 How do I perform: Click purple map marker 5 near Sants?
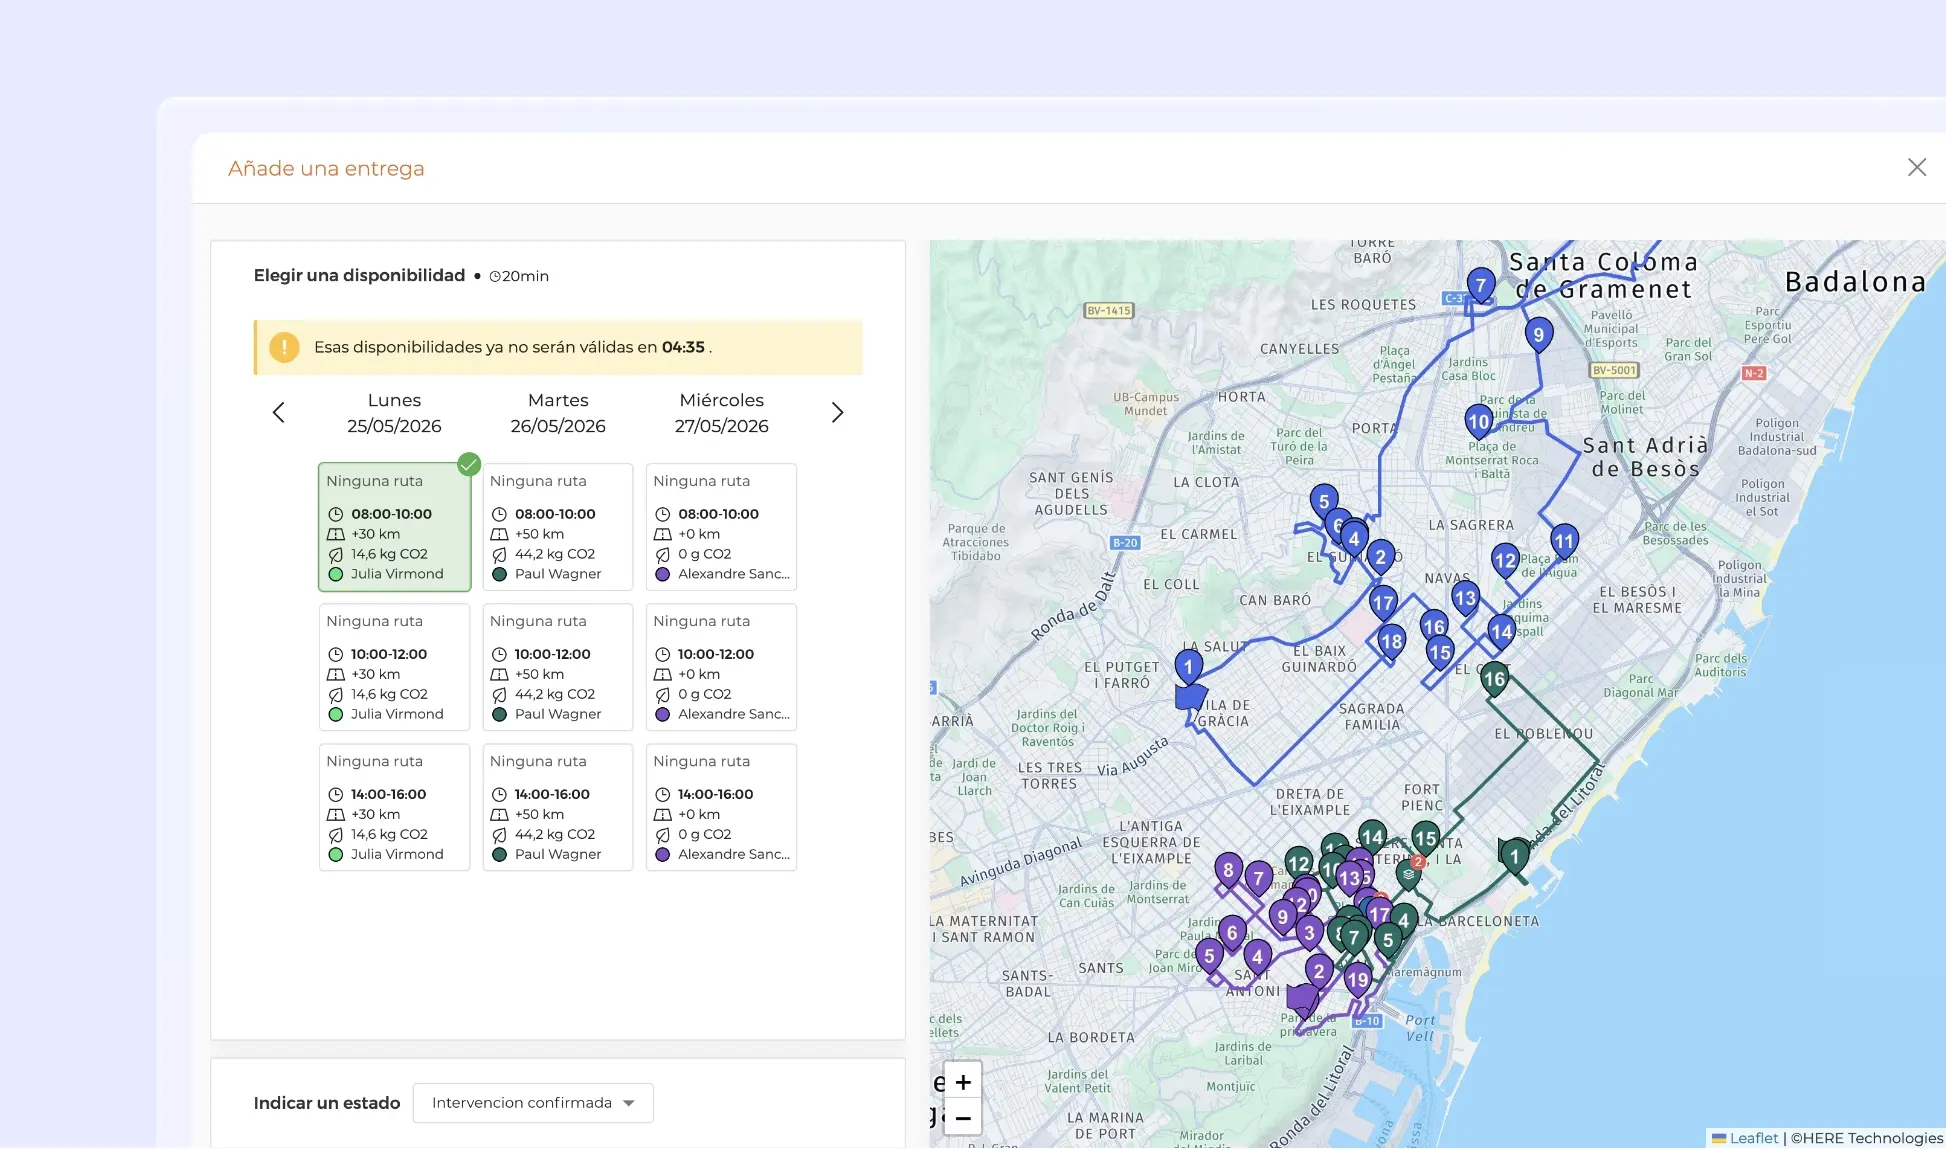(1209, 956)
